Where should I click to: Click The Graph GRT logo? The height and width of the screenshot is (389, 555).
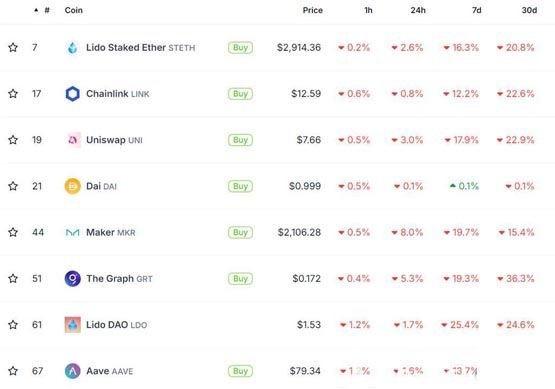pos(73,279)
